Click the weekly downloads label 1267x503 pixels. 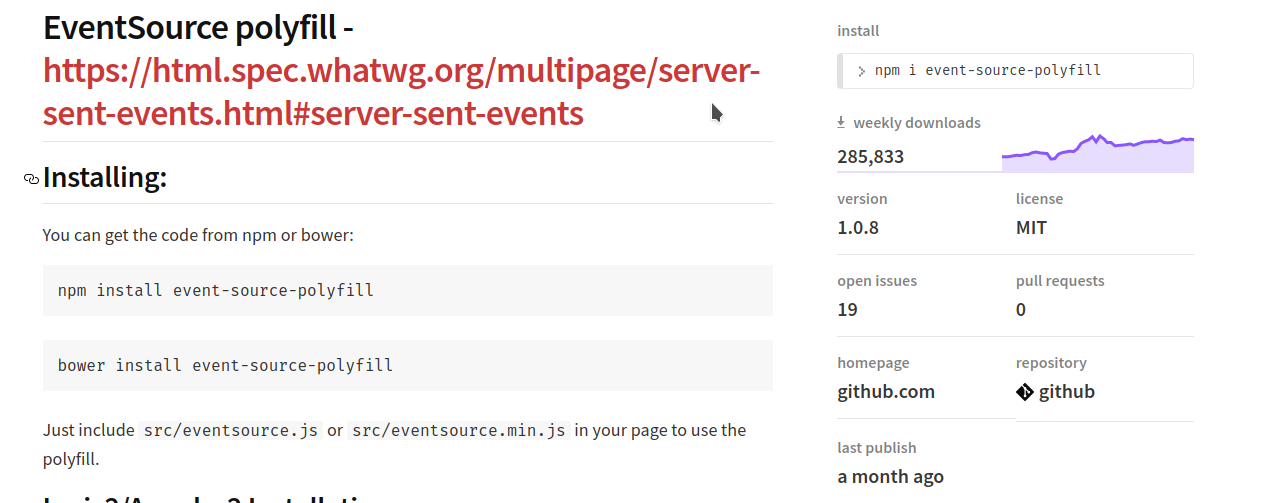coord(917,123)
